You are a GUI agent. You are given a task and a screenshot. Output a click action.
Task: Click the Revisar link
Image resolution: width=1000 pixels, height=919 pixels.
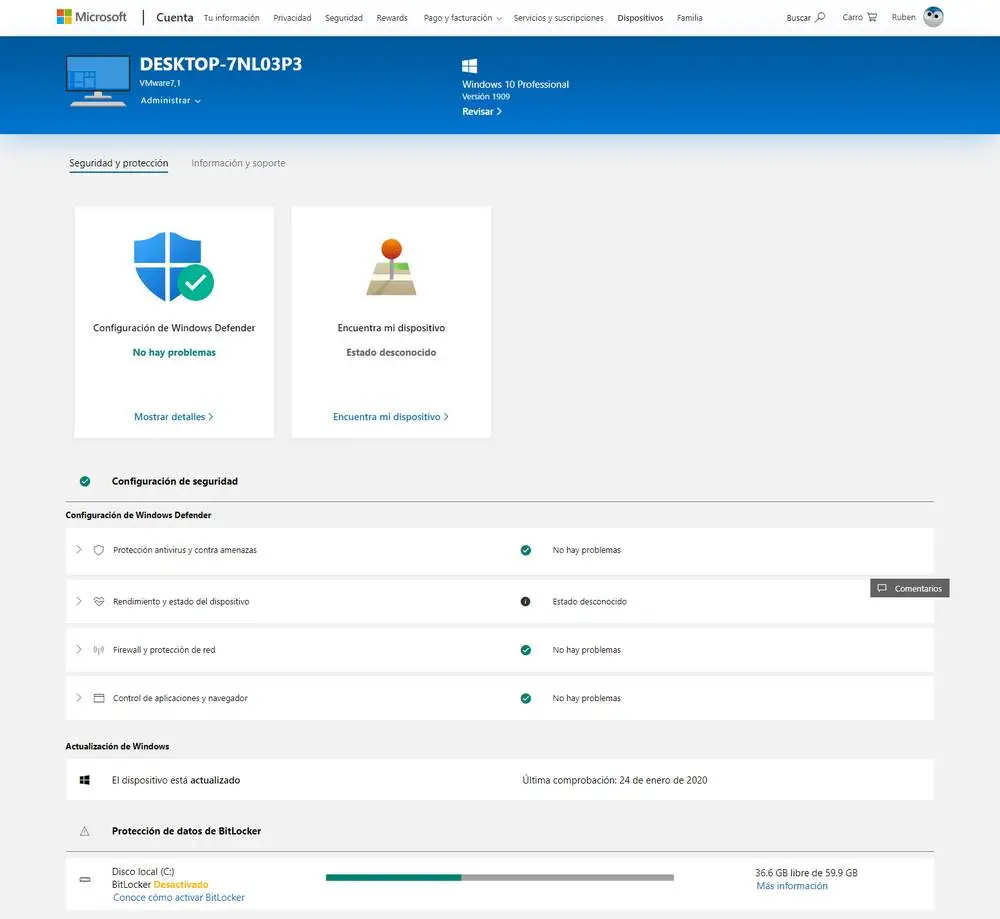coord(482,112)
